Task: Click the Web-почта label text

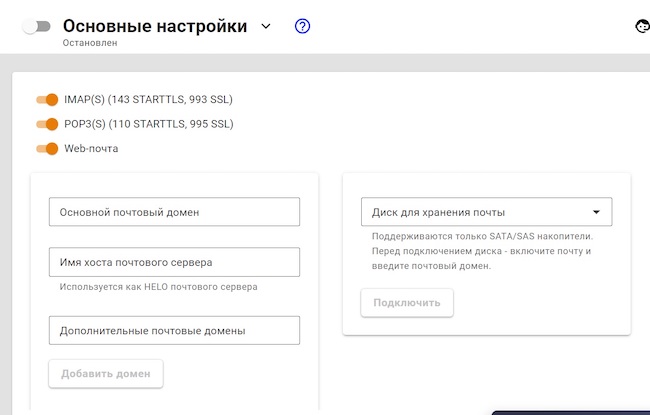Action: (x=91, y=149)
